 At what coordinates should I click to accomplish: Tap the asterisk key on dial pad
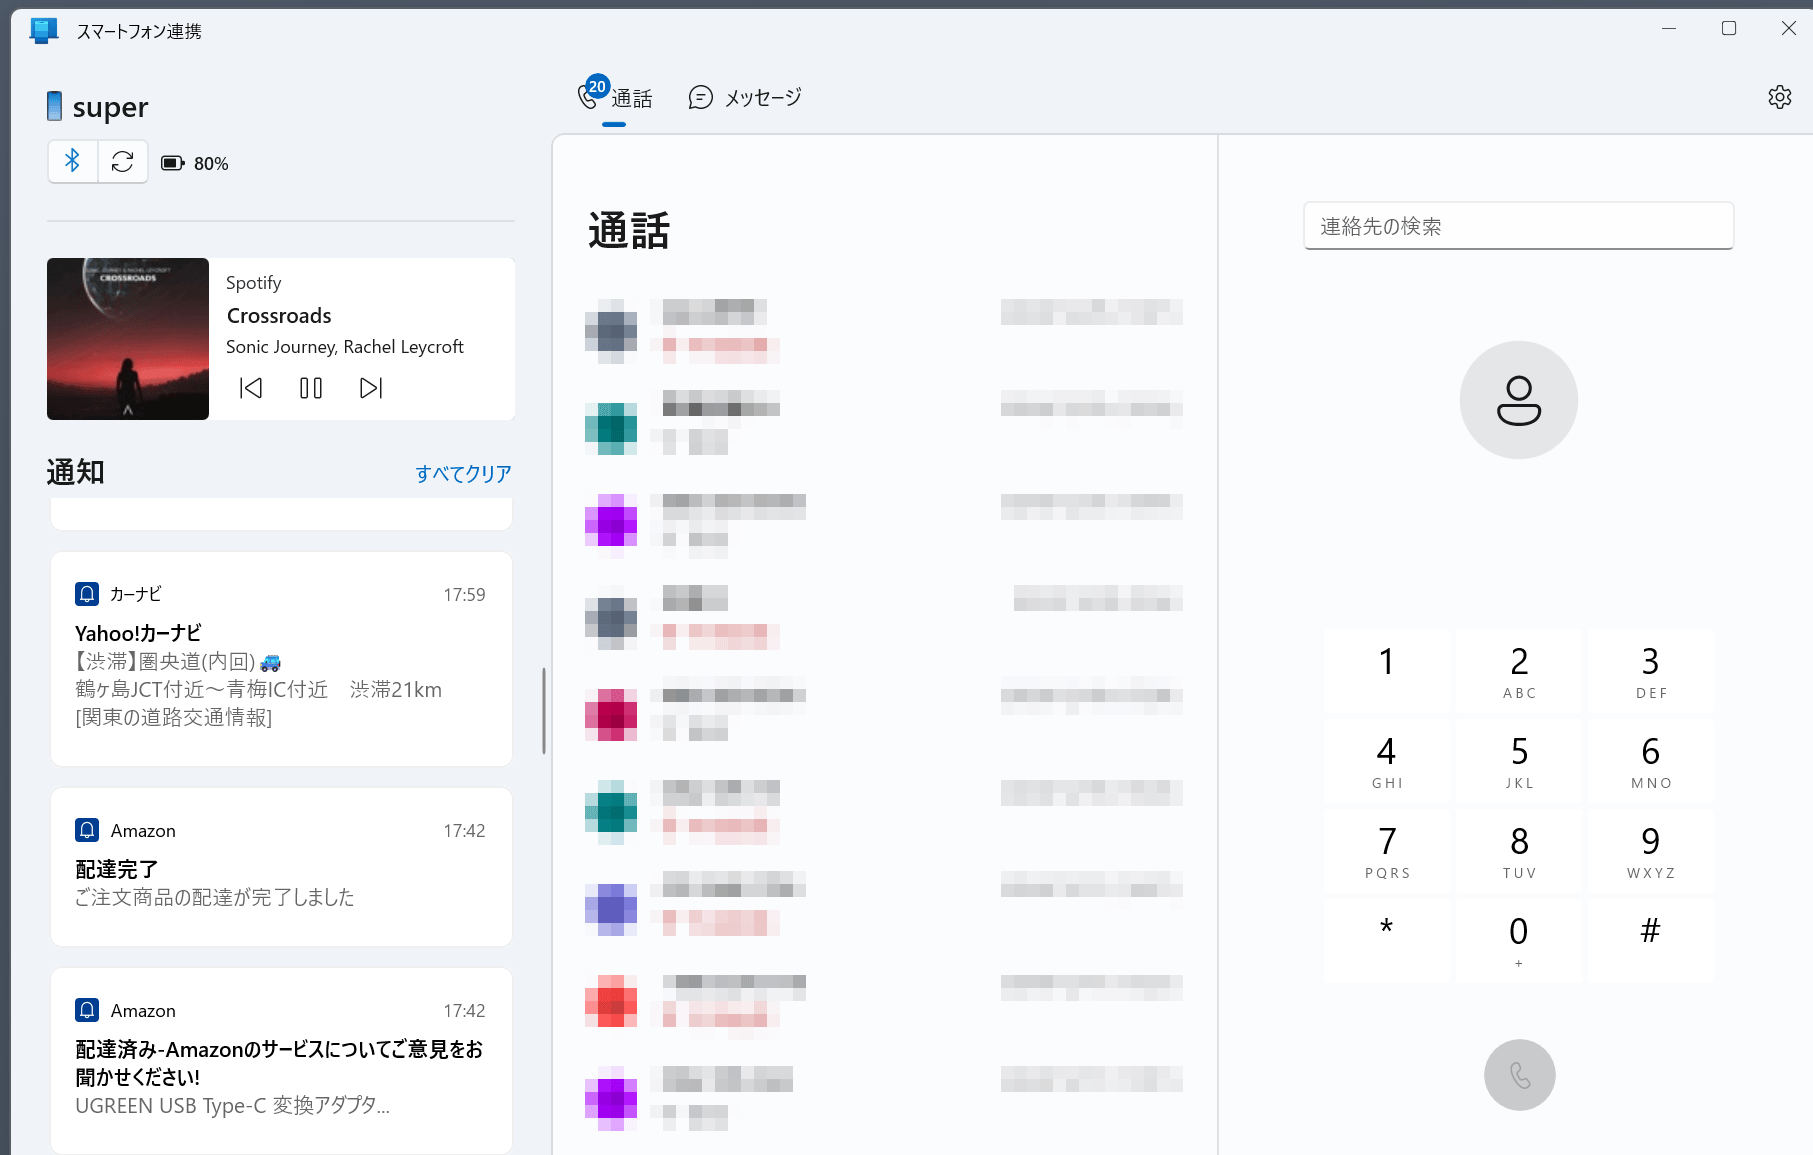(1386, 936)
